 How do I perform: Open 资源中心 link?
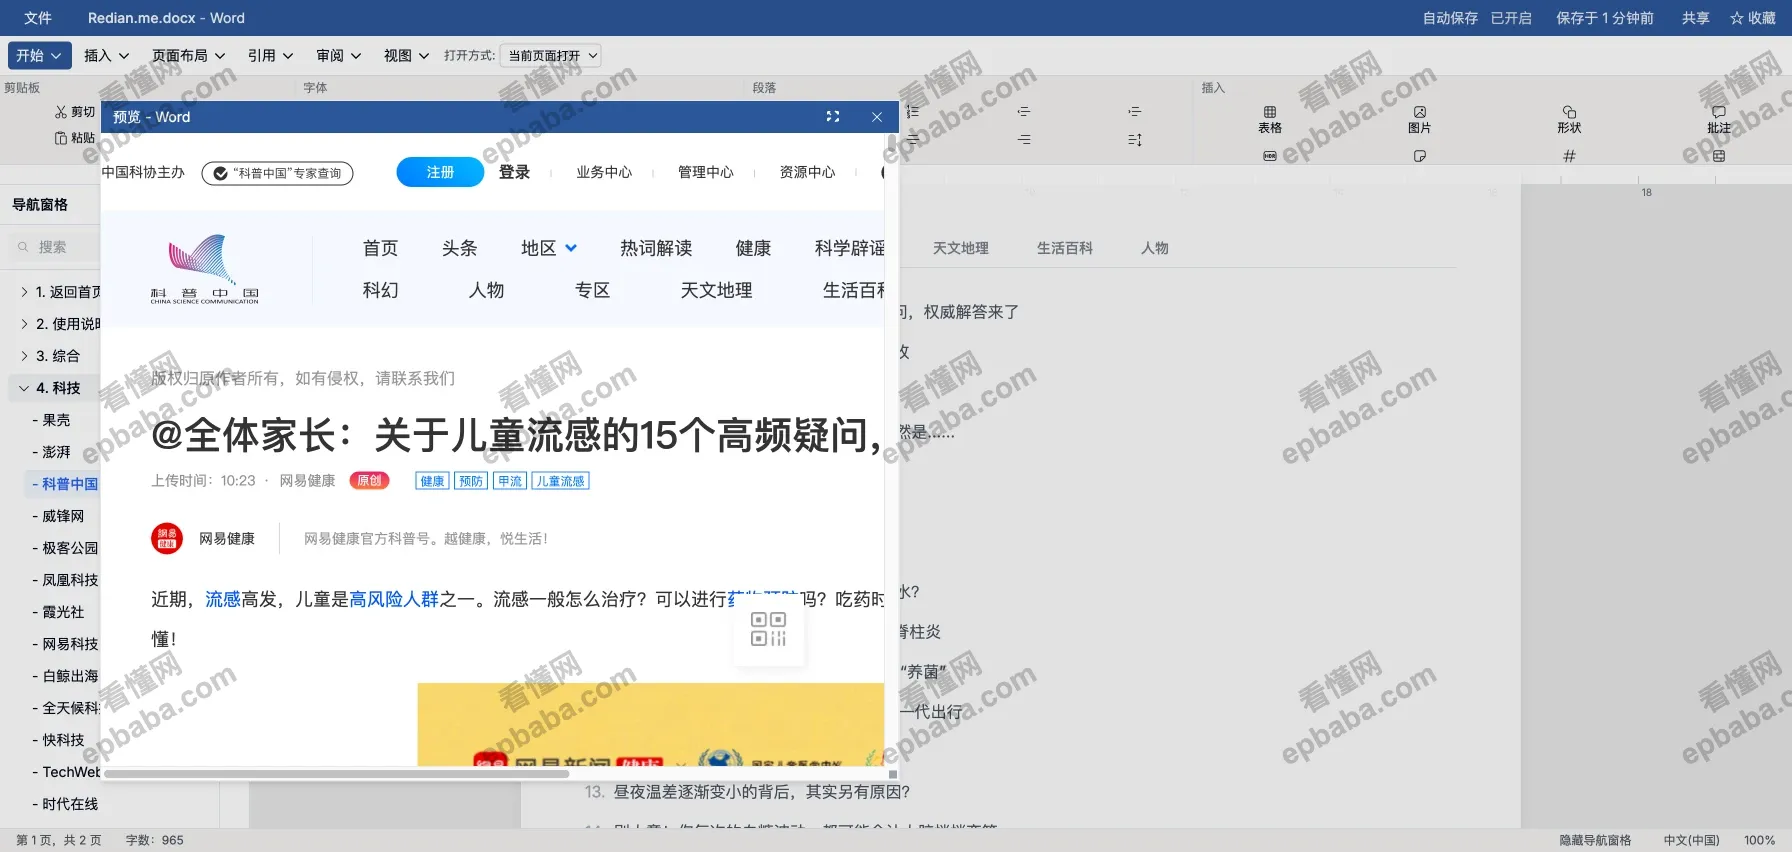pos(808,172)
